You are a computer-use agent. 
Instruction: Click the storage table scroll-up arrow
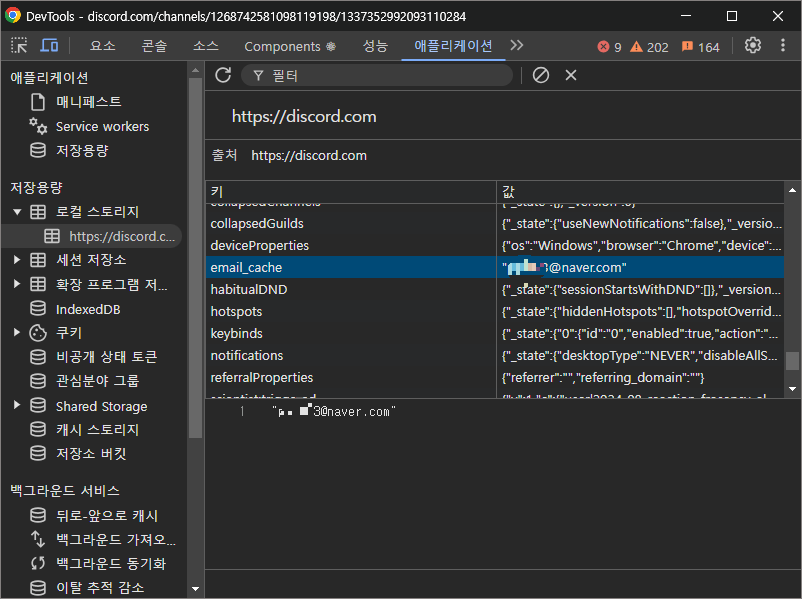click(792, 190)
